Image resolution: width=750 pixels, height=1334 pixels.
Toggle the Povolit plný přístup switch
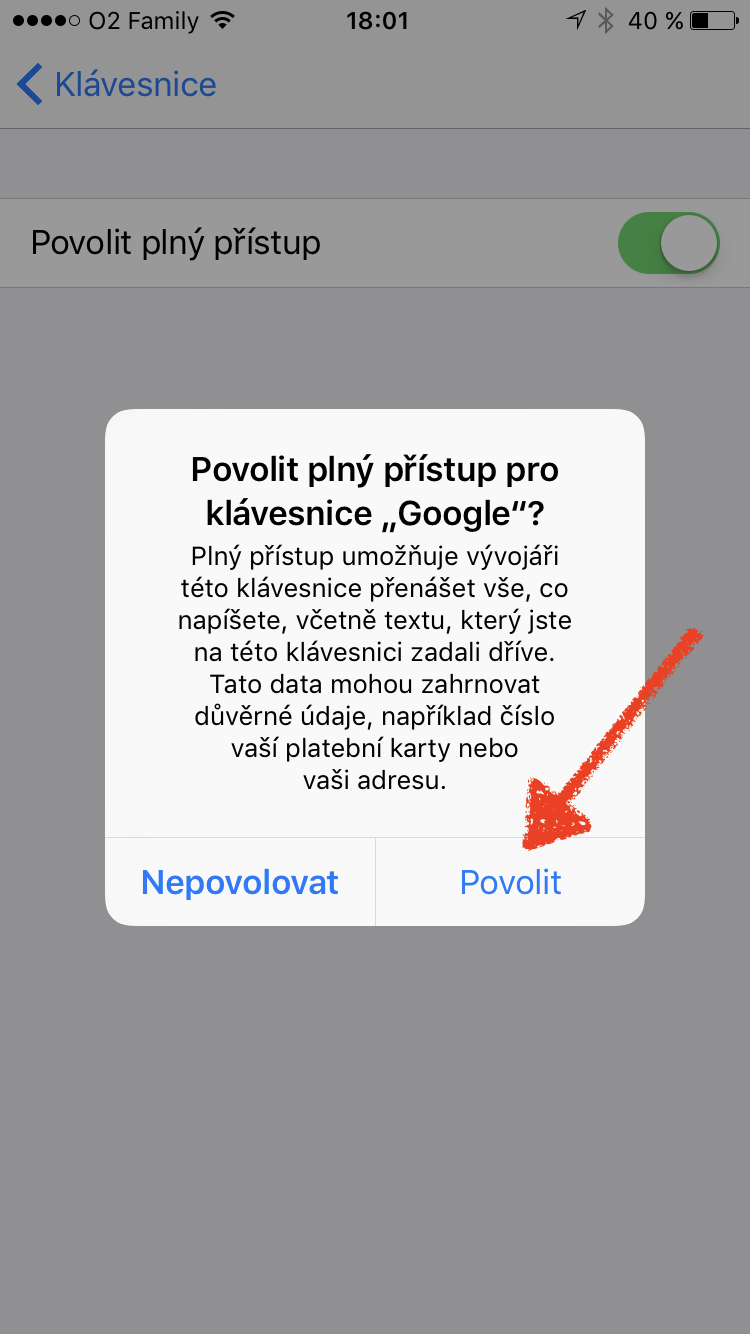click(669, 243)
